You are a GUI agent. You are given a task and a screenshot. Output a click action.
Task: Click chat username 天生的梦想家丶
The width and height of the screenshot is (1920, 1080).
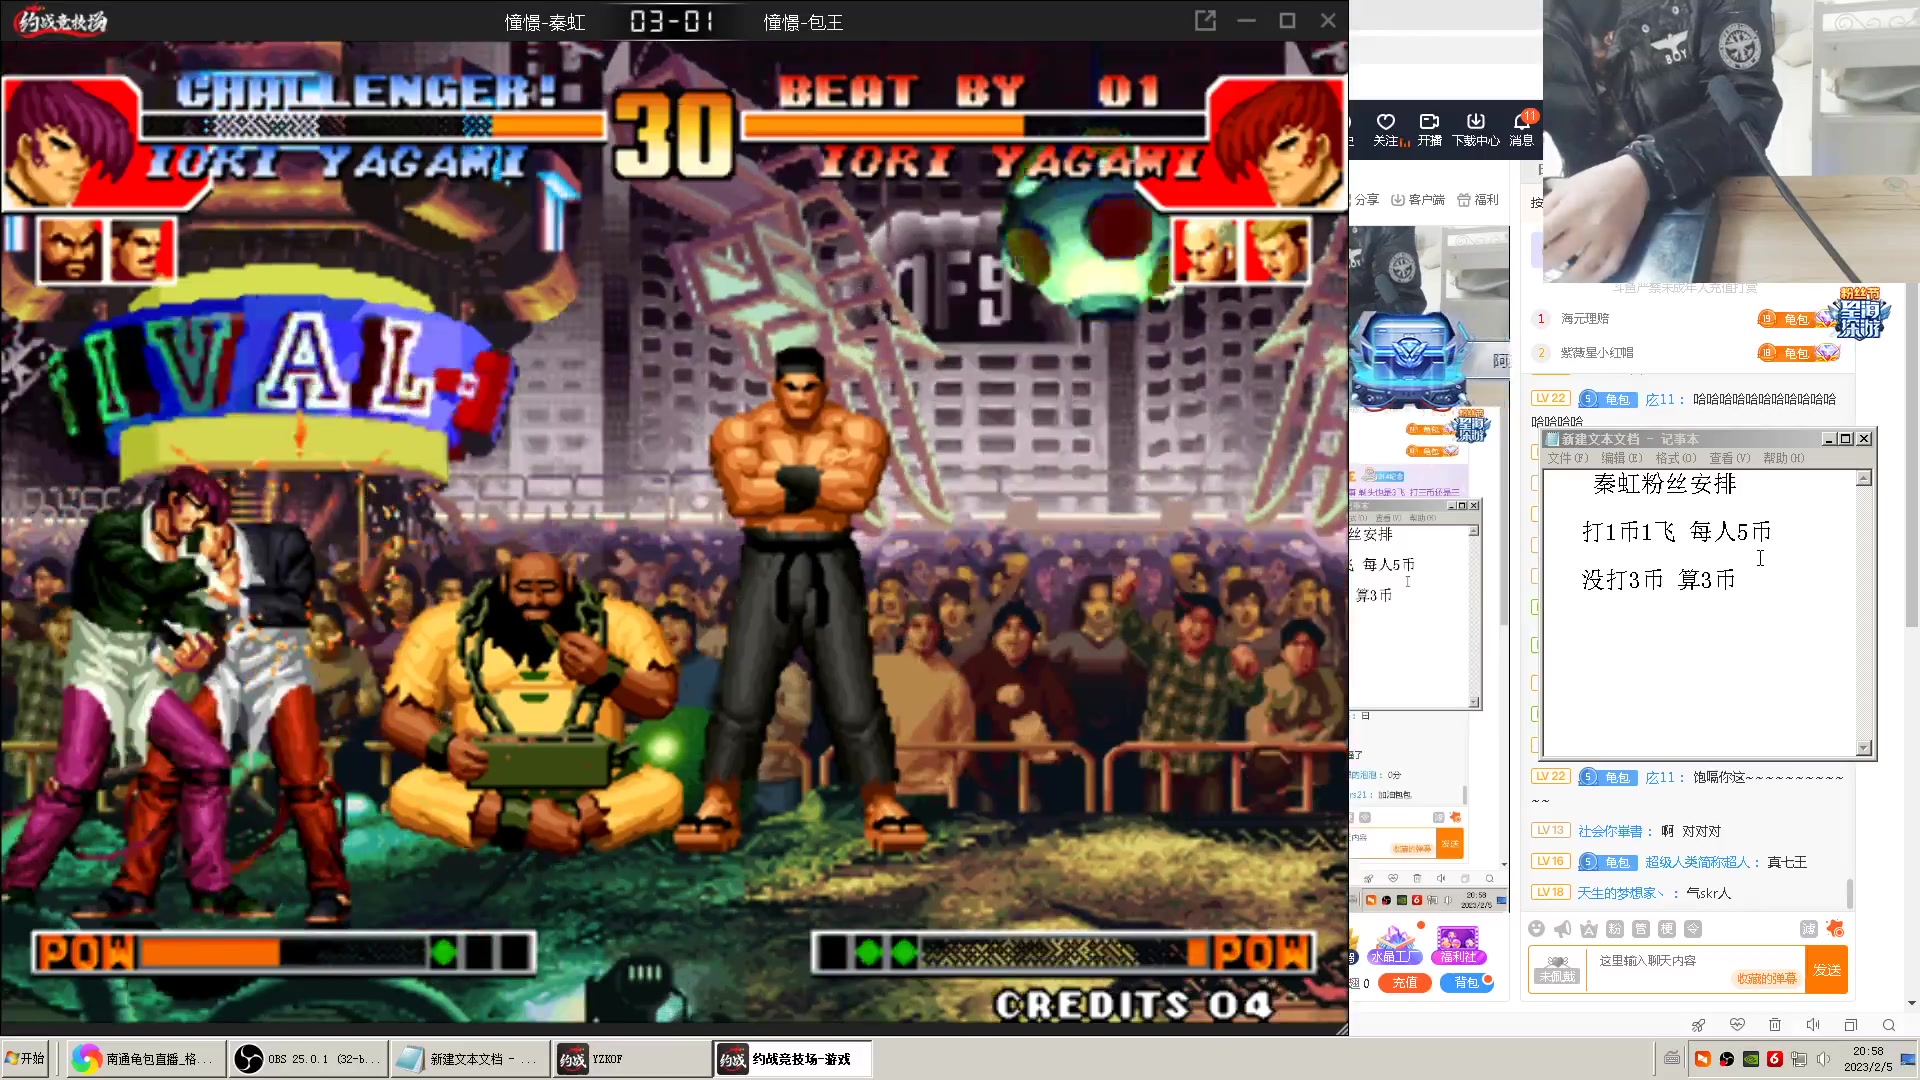click(1621, 893)
